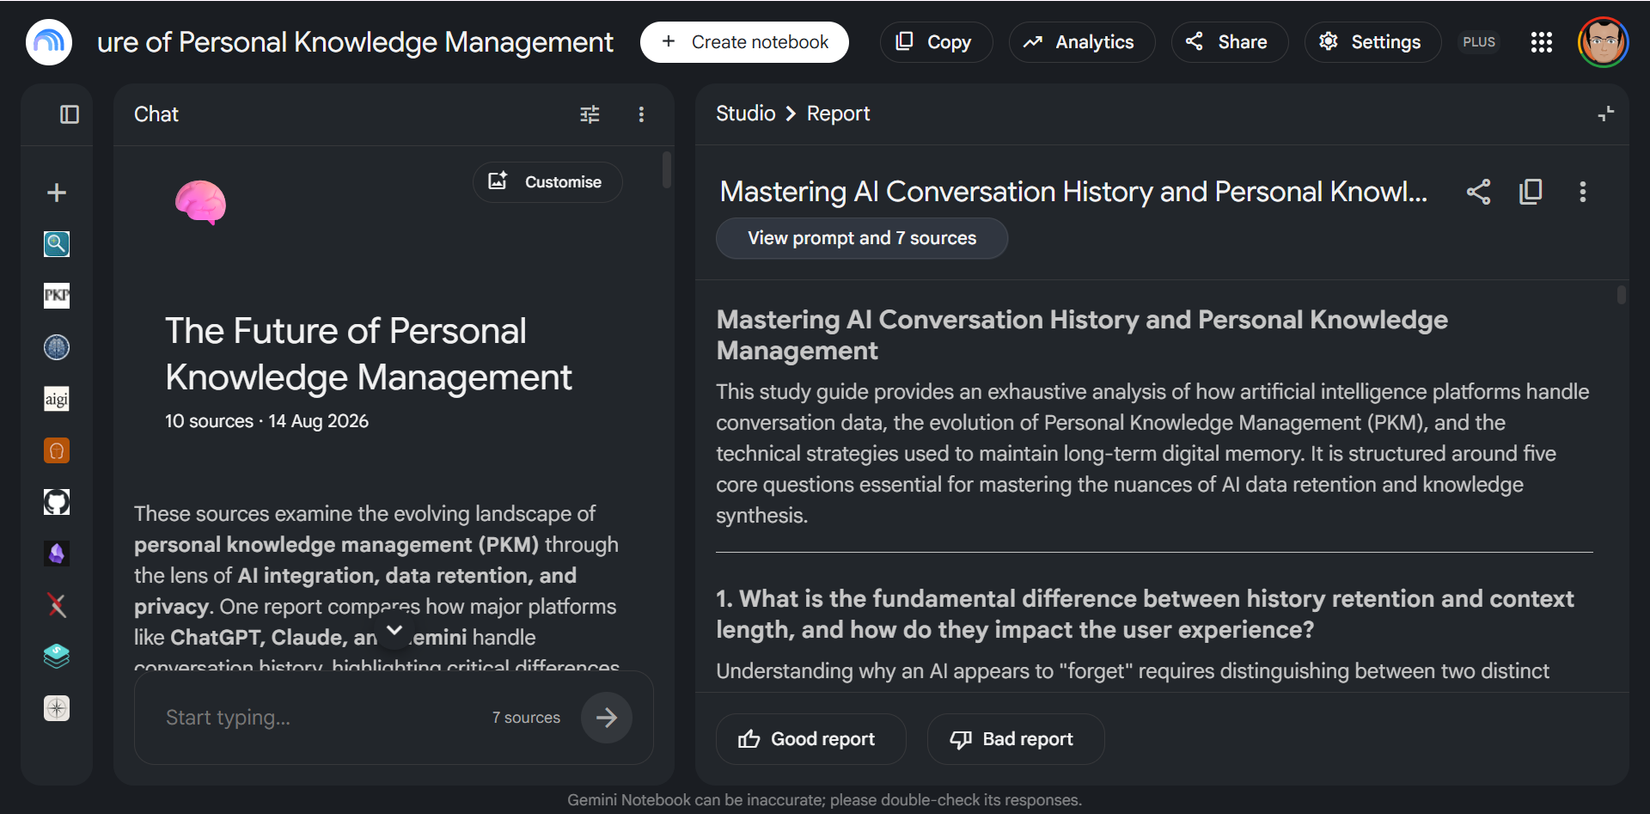This screenshot has width=1650, height=814.
Task: Add a new source with the plus icon
Action: (x=57, y=192)
